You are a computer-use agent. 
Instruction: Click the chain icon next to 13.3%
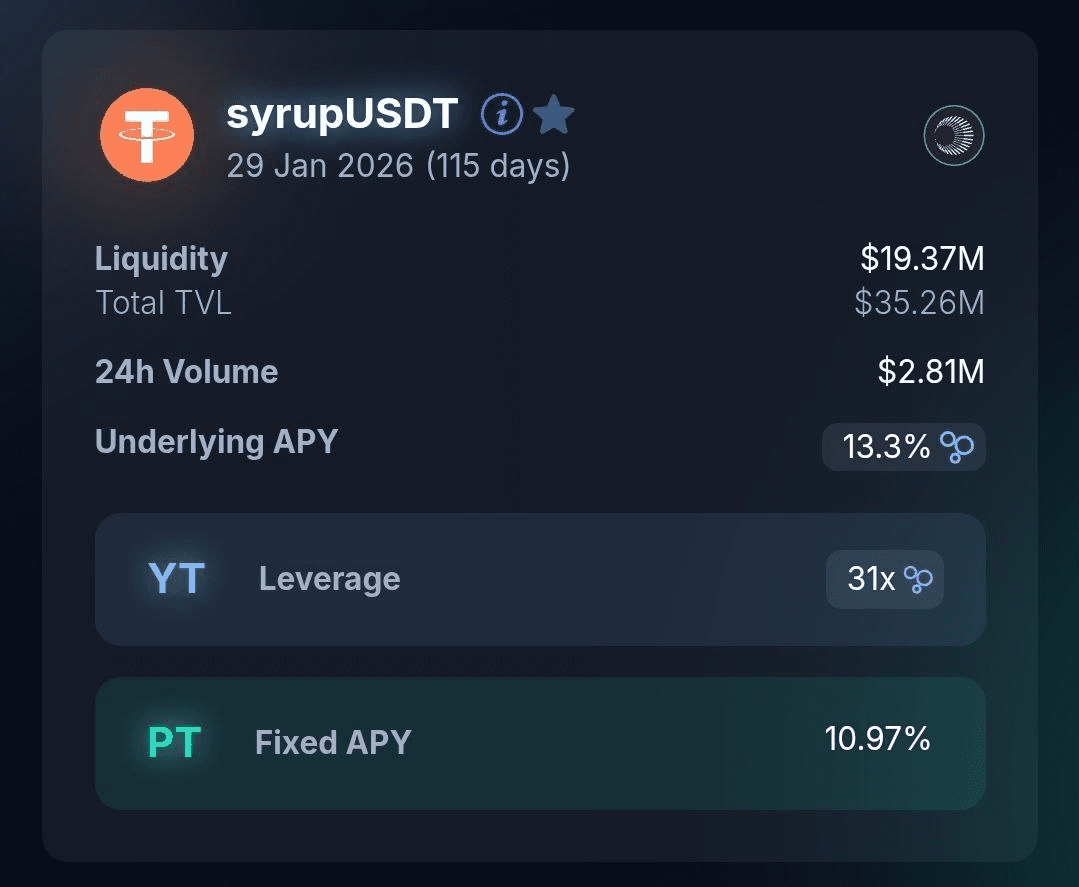[x=958, y=447]
